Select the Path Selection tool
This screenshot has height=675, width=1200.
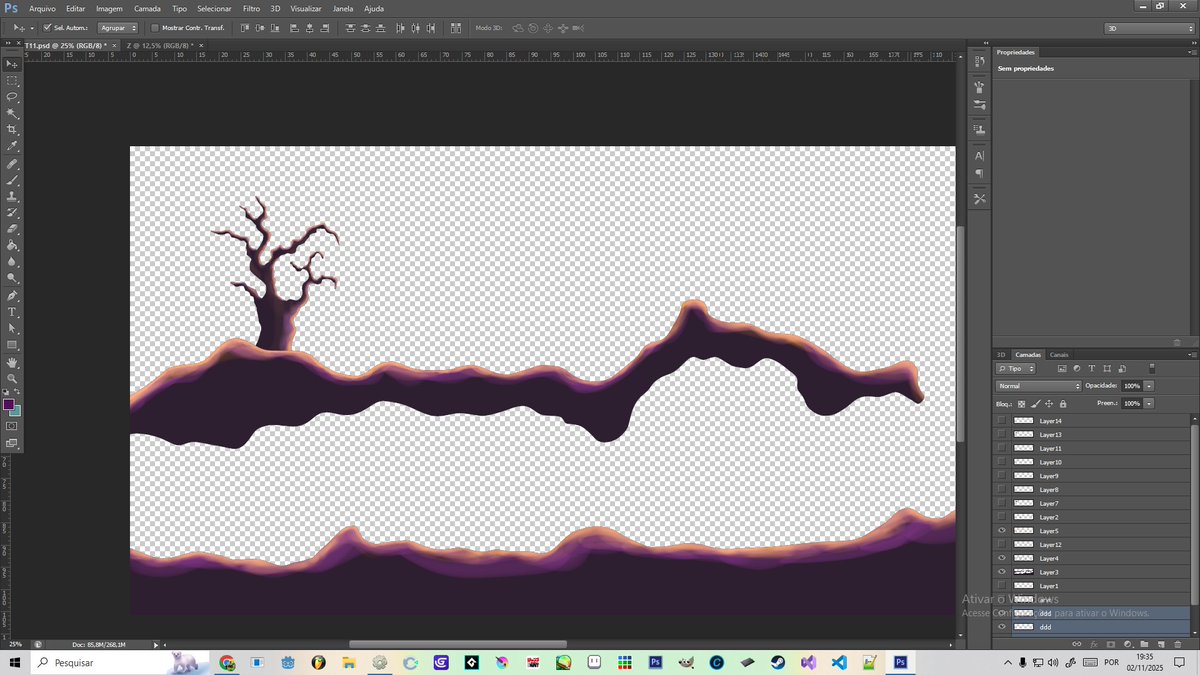(13, 329)
